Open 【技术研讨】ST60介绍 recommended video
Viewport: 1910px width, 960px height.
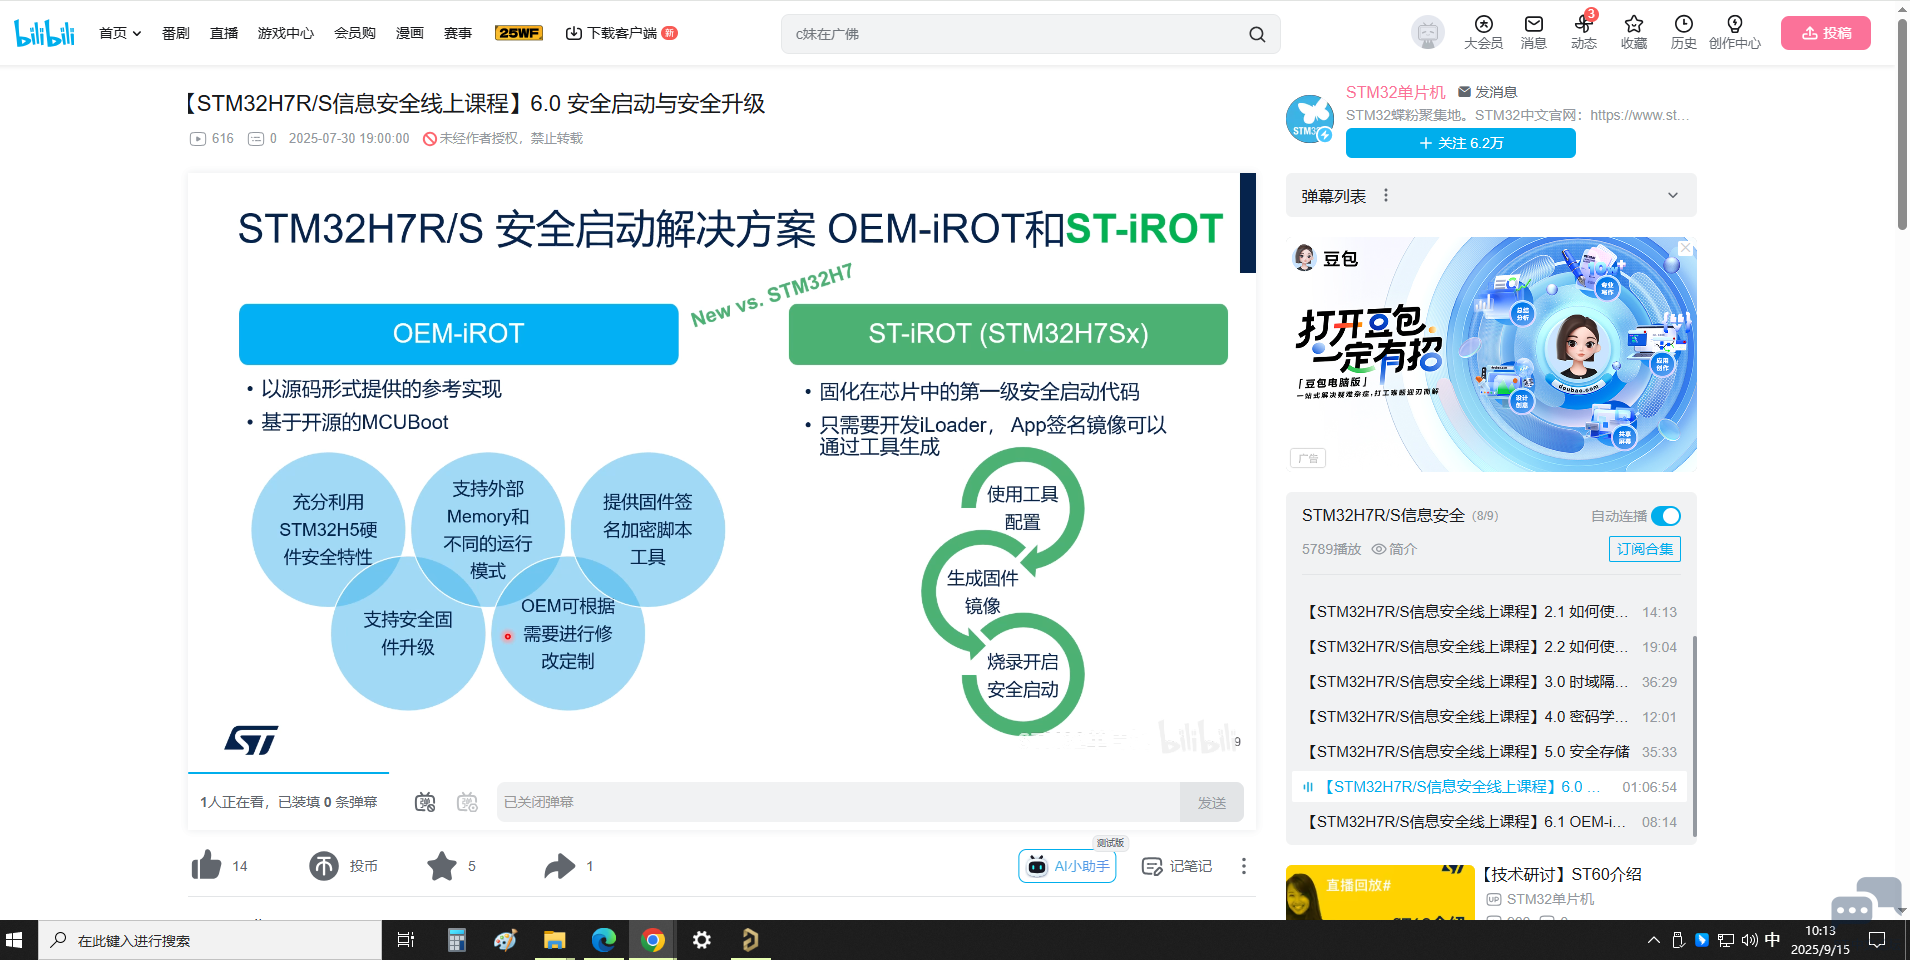(x=1561, y=874)
